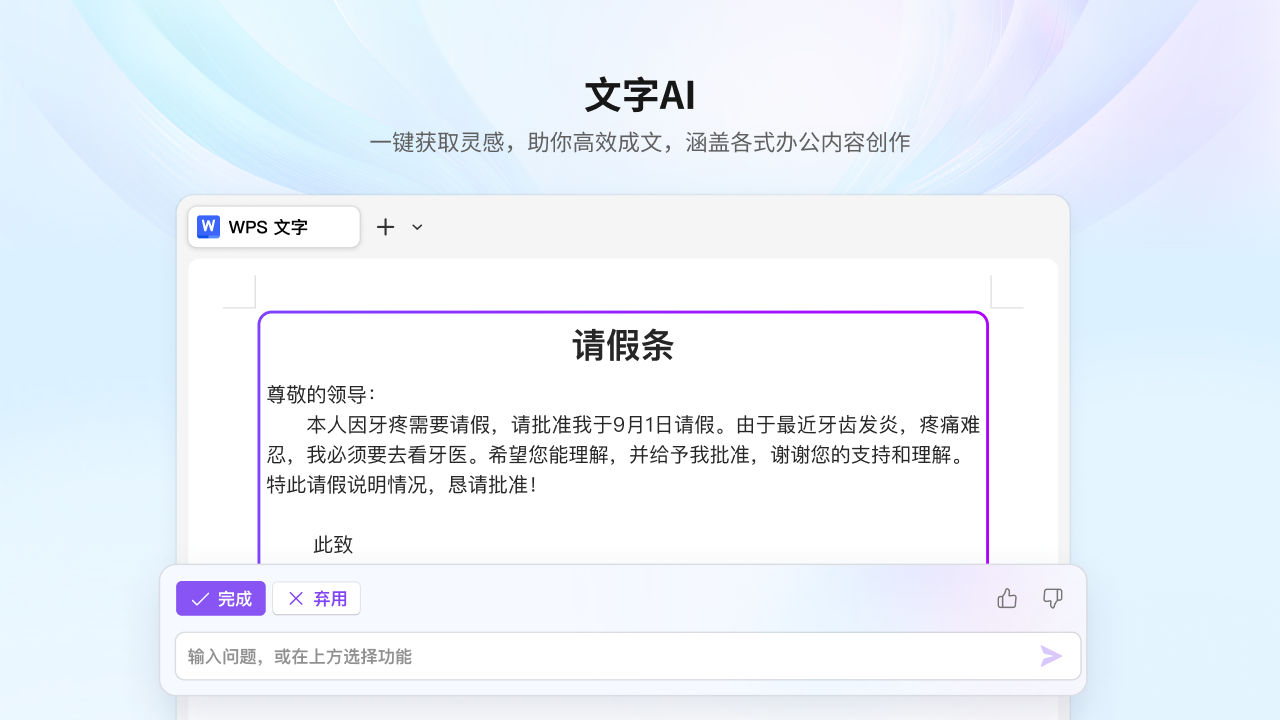The height and width of the screenshot is (720, 1280).
Task: Click the X icon inside 弃用 button
Action: click(294, 598)
